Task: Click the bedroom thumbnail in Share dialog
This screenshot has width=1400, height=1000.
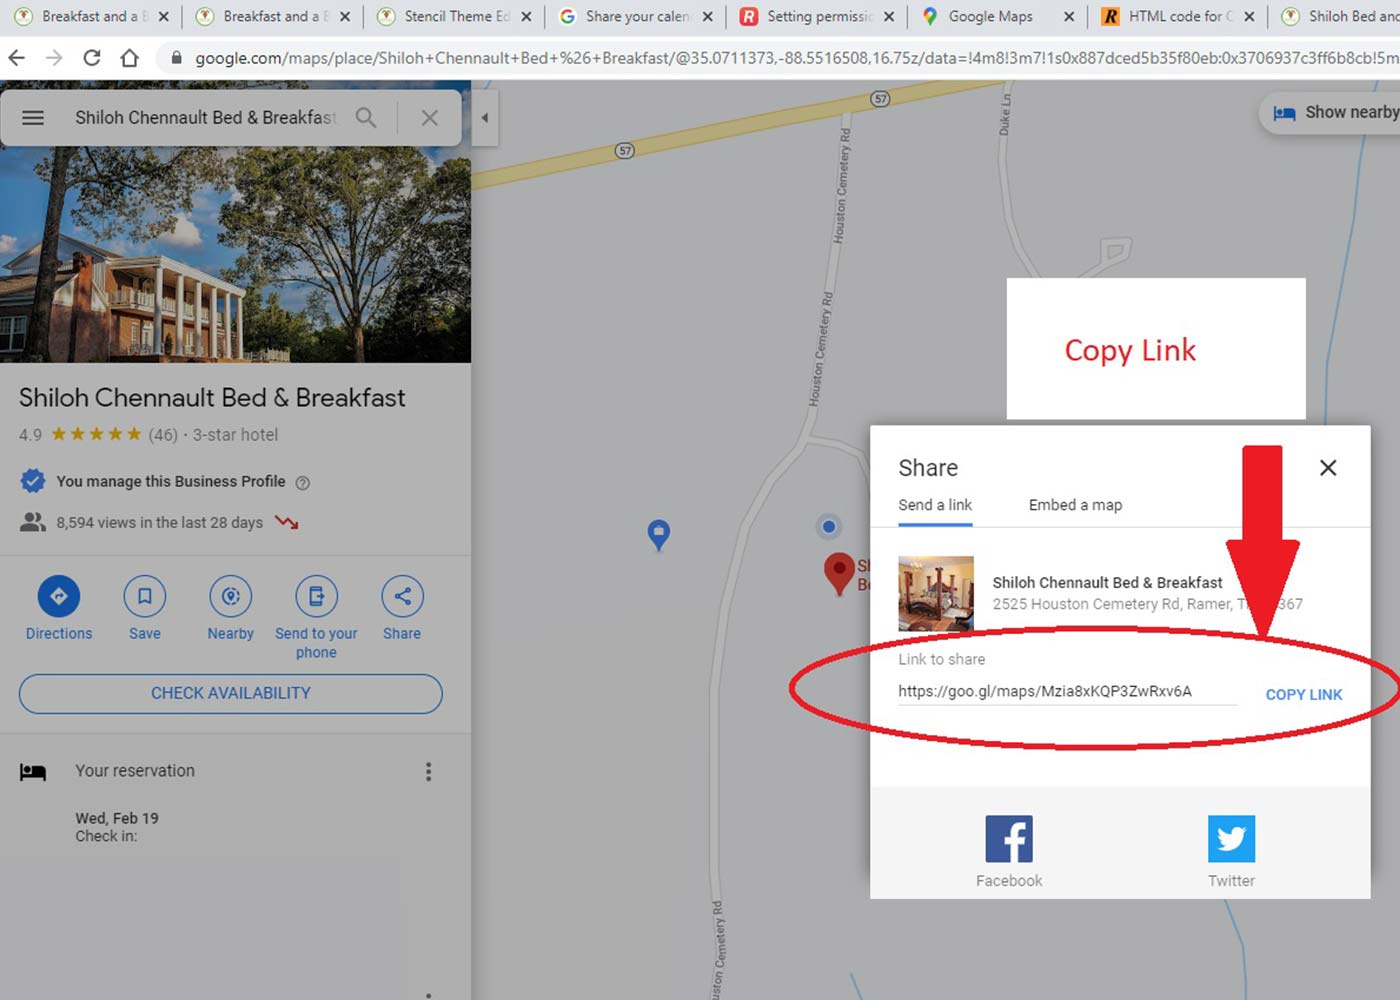Action: [x=936, y=593]
